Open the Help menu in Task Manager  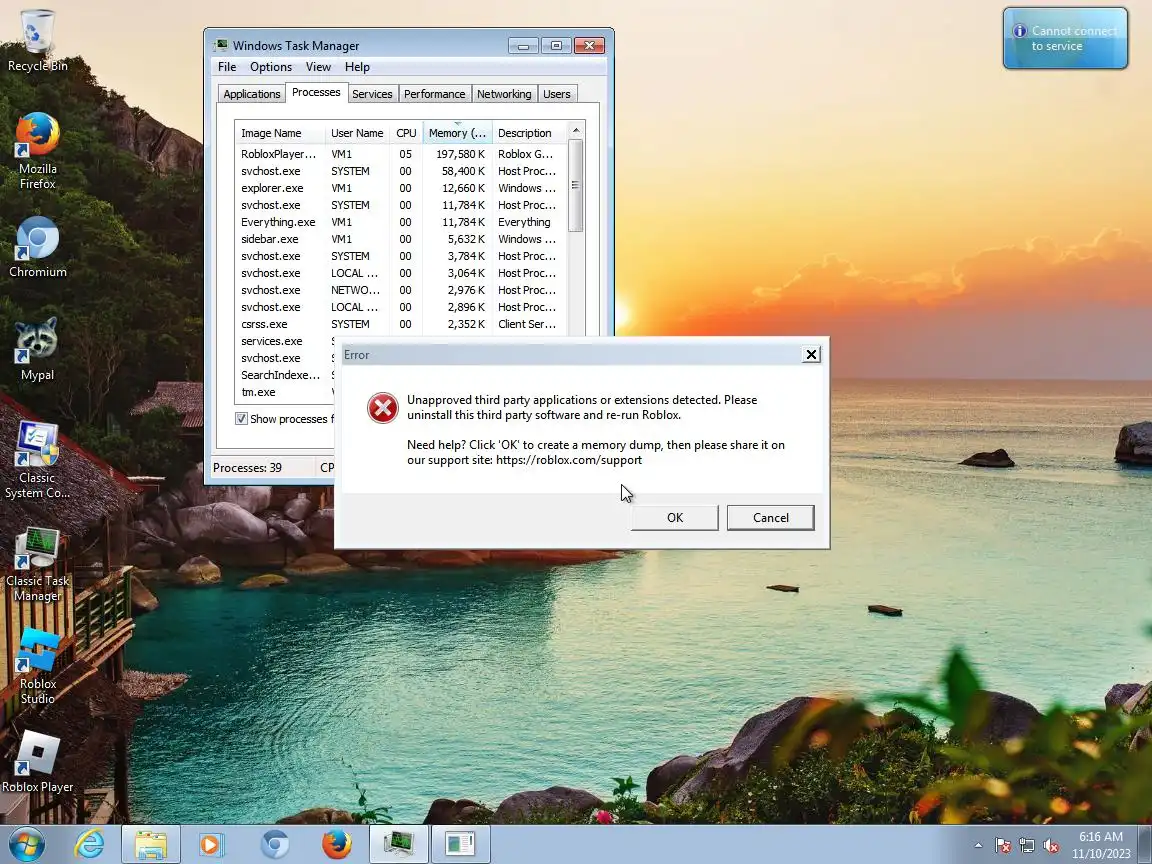click(x=357, y=67)
